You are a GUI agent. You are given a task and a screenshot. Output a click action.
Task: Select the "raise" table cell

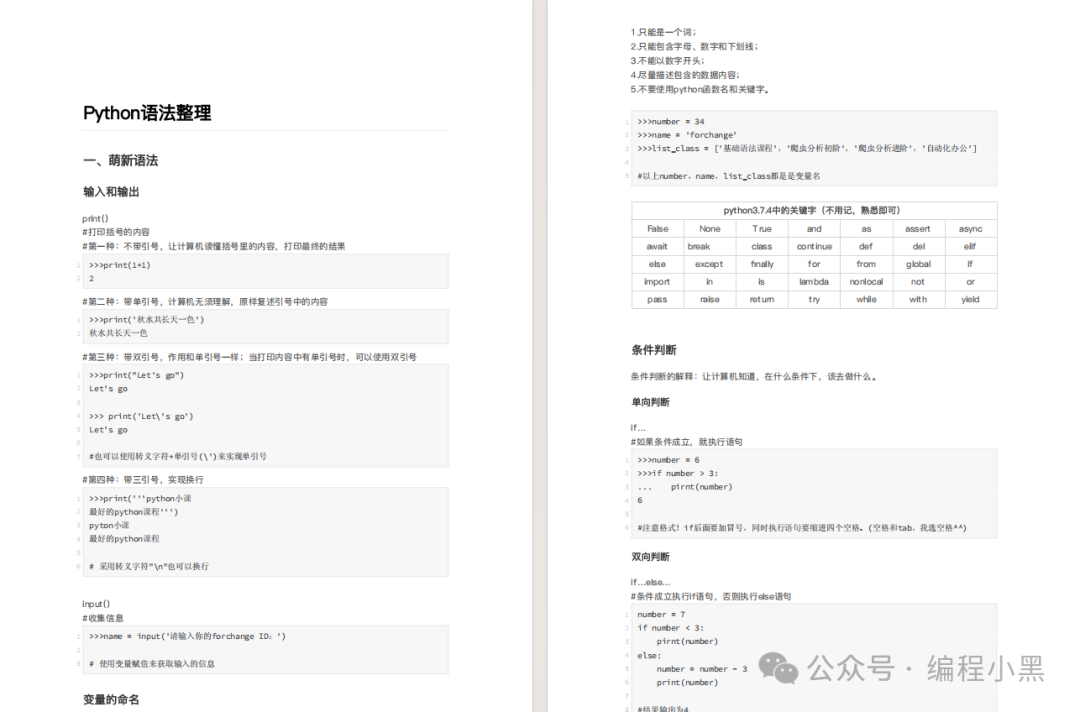(x=709, y=300)
